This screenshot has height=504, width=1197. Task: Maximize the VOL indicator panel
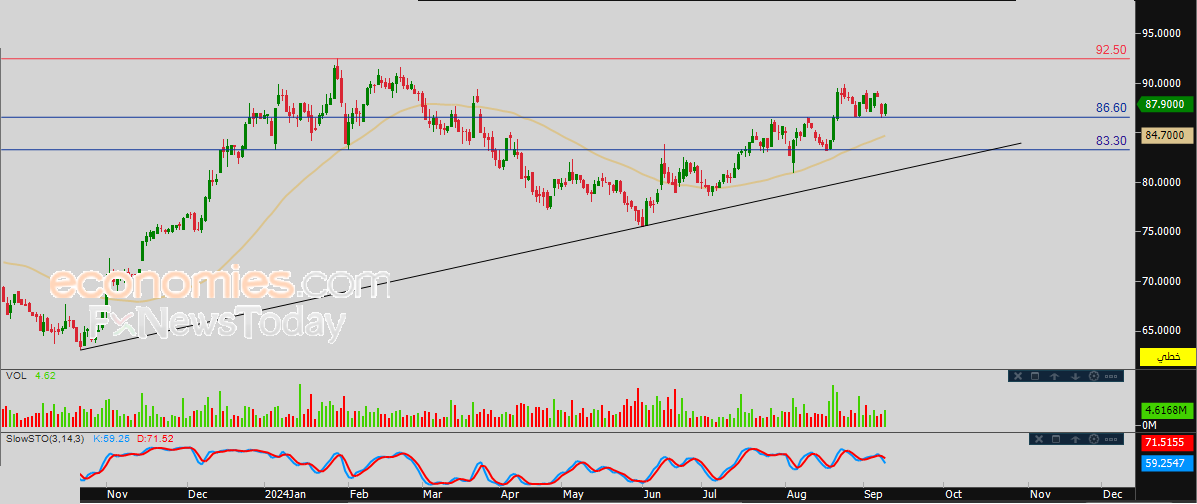click(1035, 376)
